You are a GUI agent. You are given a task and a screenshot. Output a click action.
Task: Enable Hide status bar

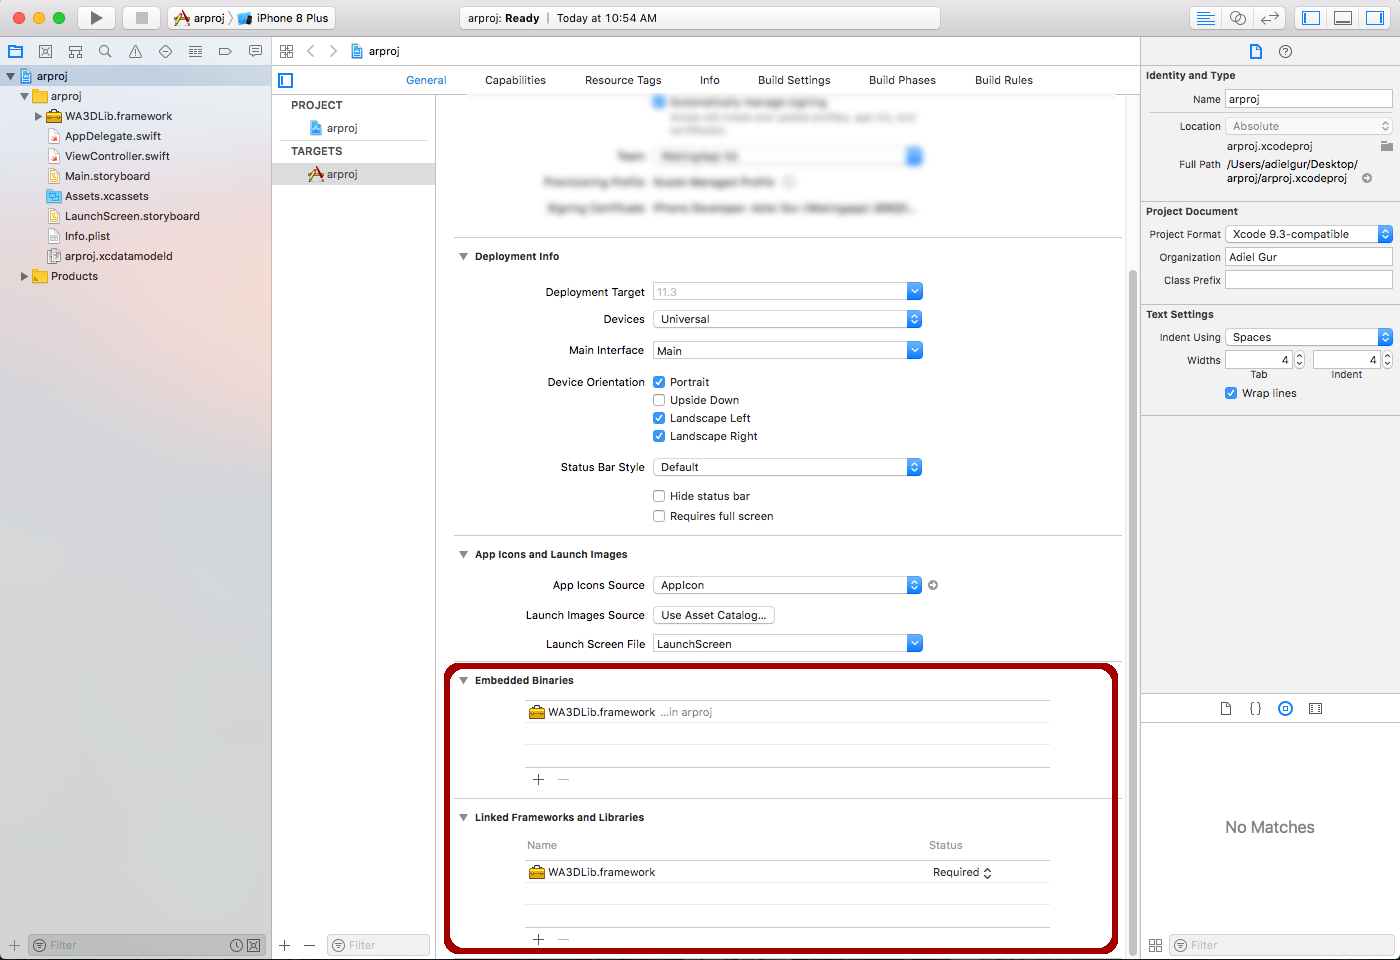tap(659, 496)
